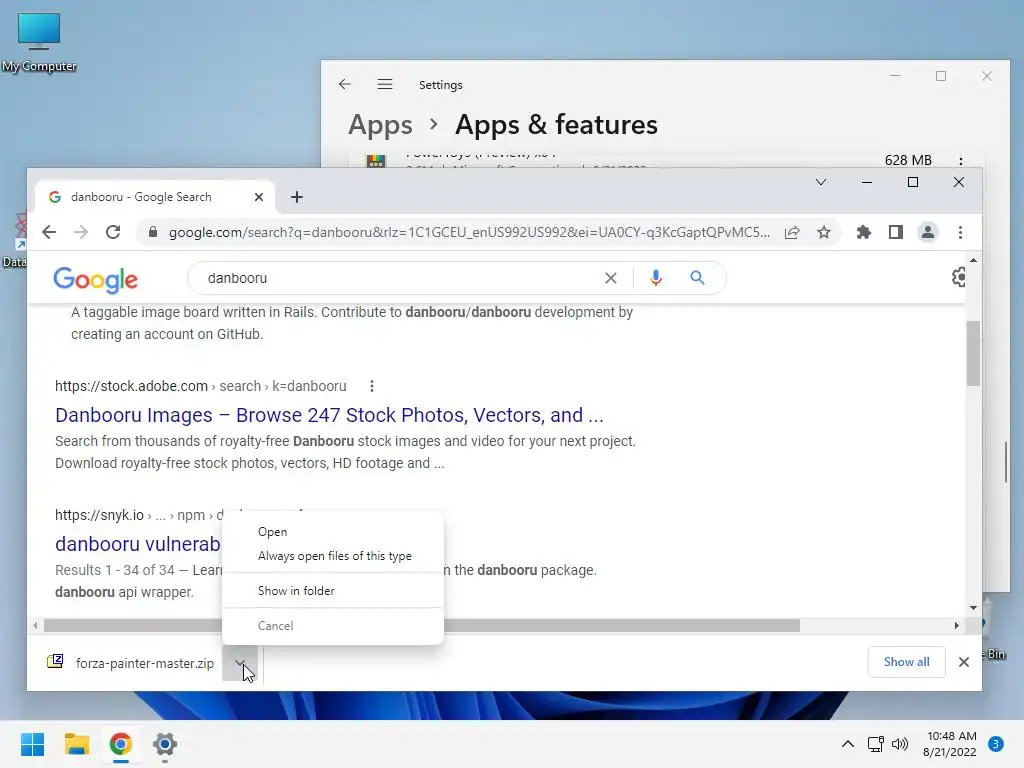Reload the Google search page

click(113, 232)
